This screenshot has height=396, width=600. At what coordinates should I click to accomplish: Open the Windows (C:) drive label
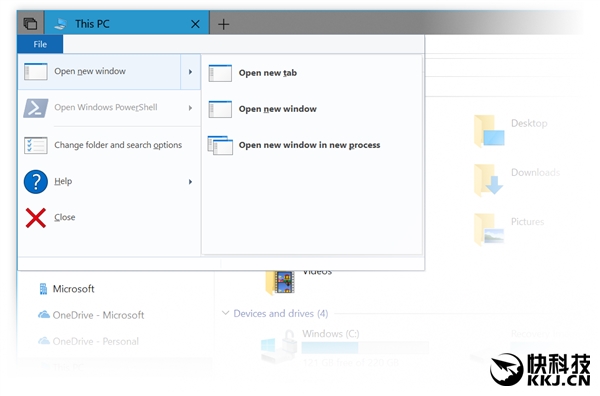pos(331,334)
